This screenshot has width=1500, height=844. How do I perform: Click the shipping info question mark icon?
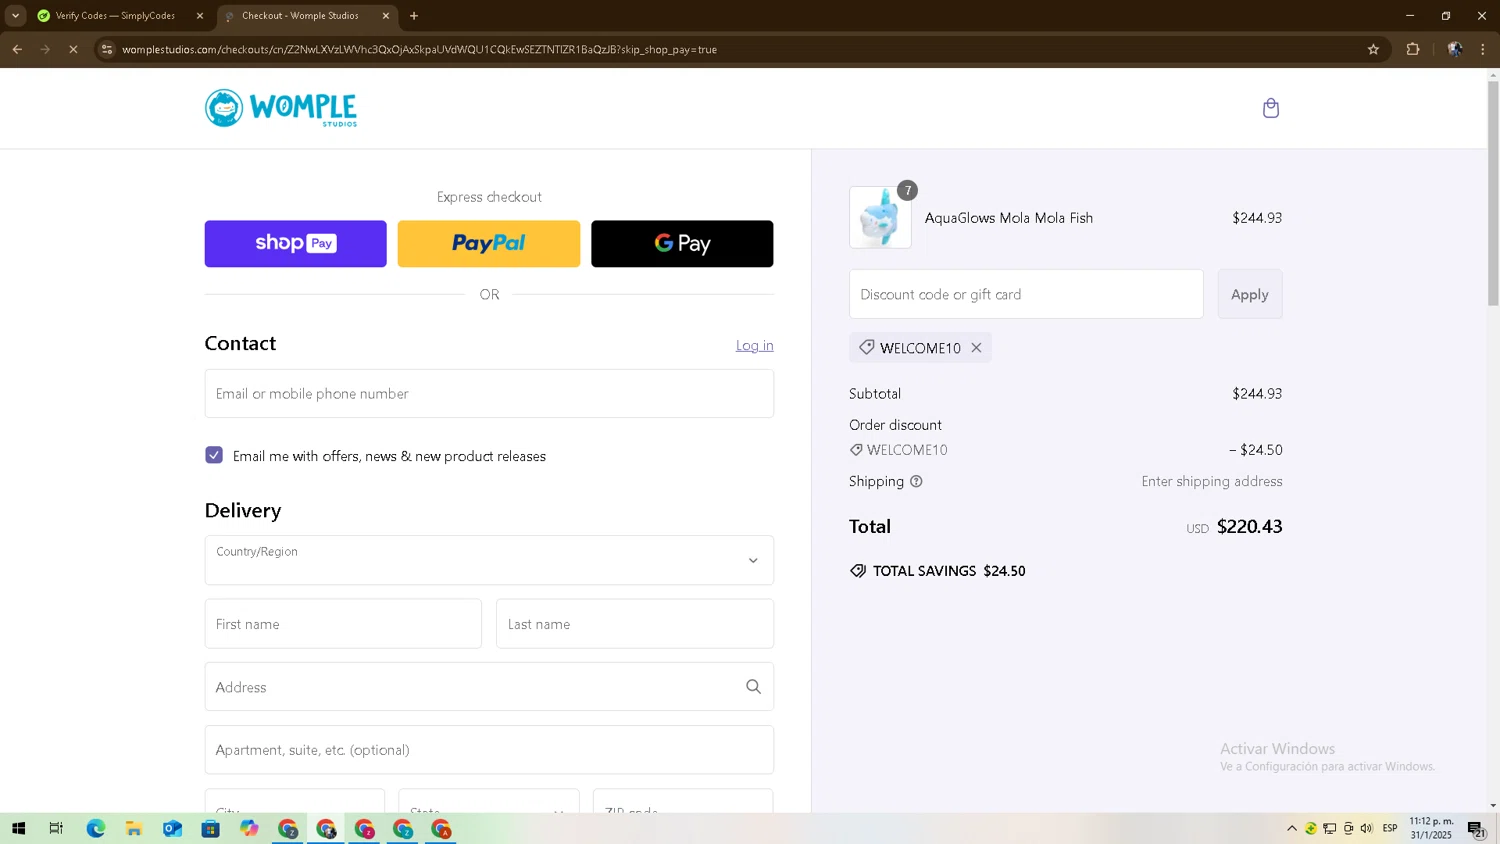[916, 482]
